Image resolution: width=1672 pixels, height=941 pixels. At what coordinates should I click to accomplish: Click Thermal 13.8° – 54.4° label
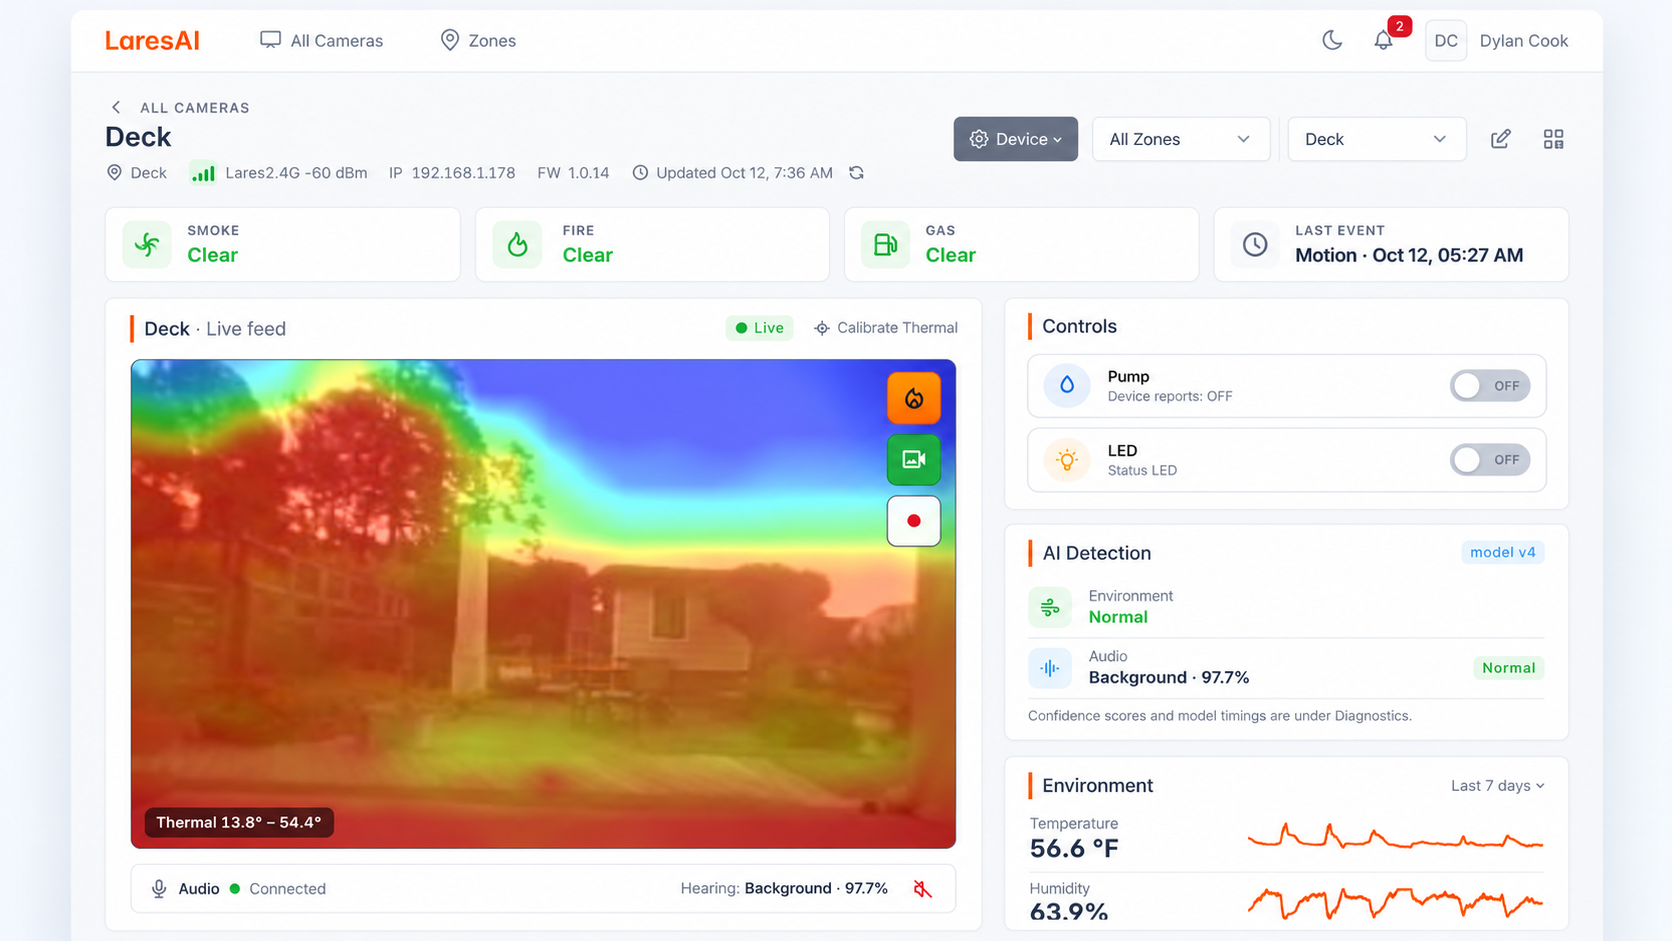tap(239, 822)
